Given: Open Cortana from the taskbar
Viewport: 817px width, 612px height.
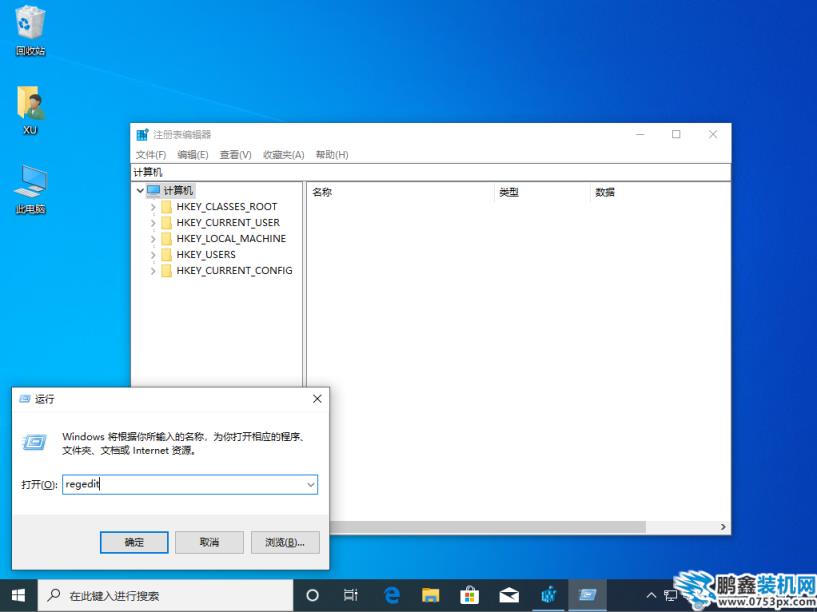Looking at the screenshot, I should coord(312,595).
